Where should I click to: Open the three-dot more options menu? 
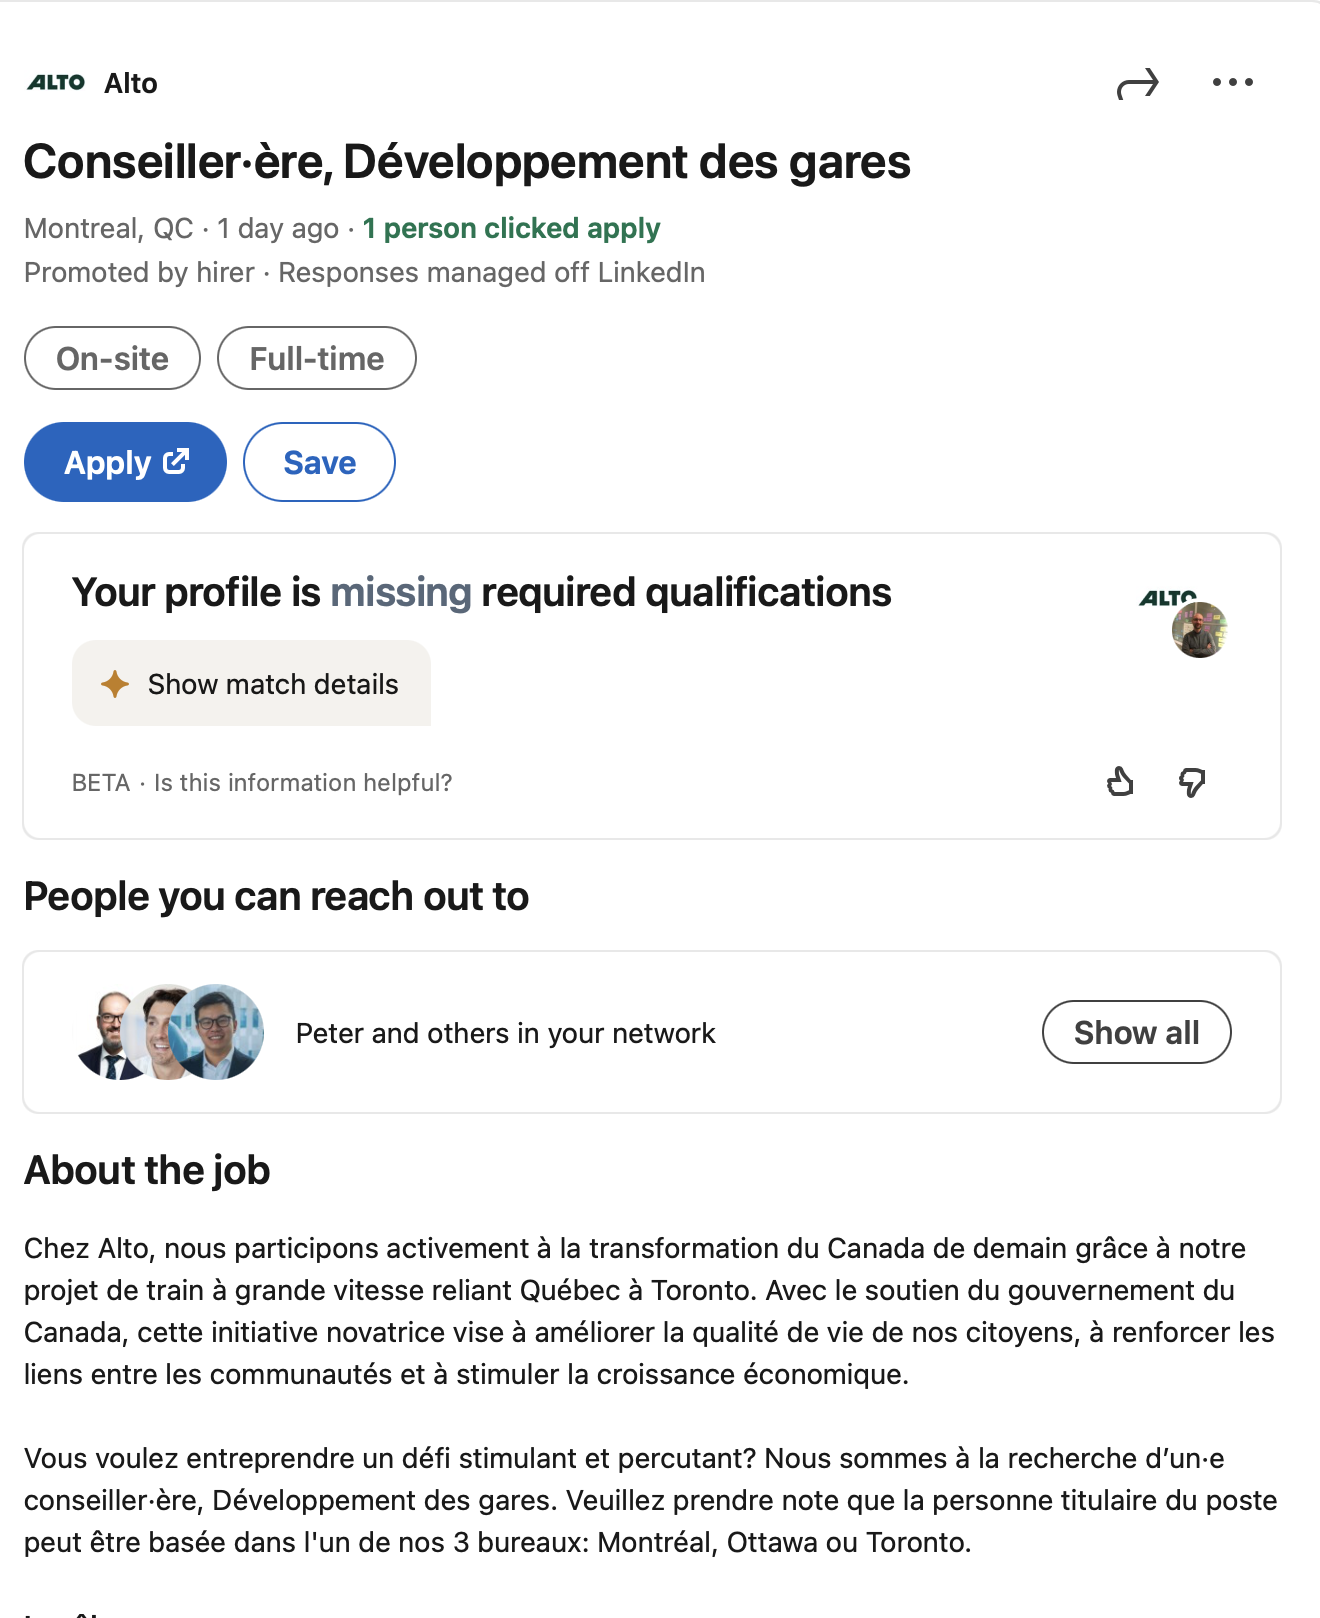tap(1232, 83)
